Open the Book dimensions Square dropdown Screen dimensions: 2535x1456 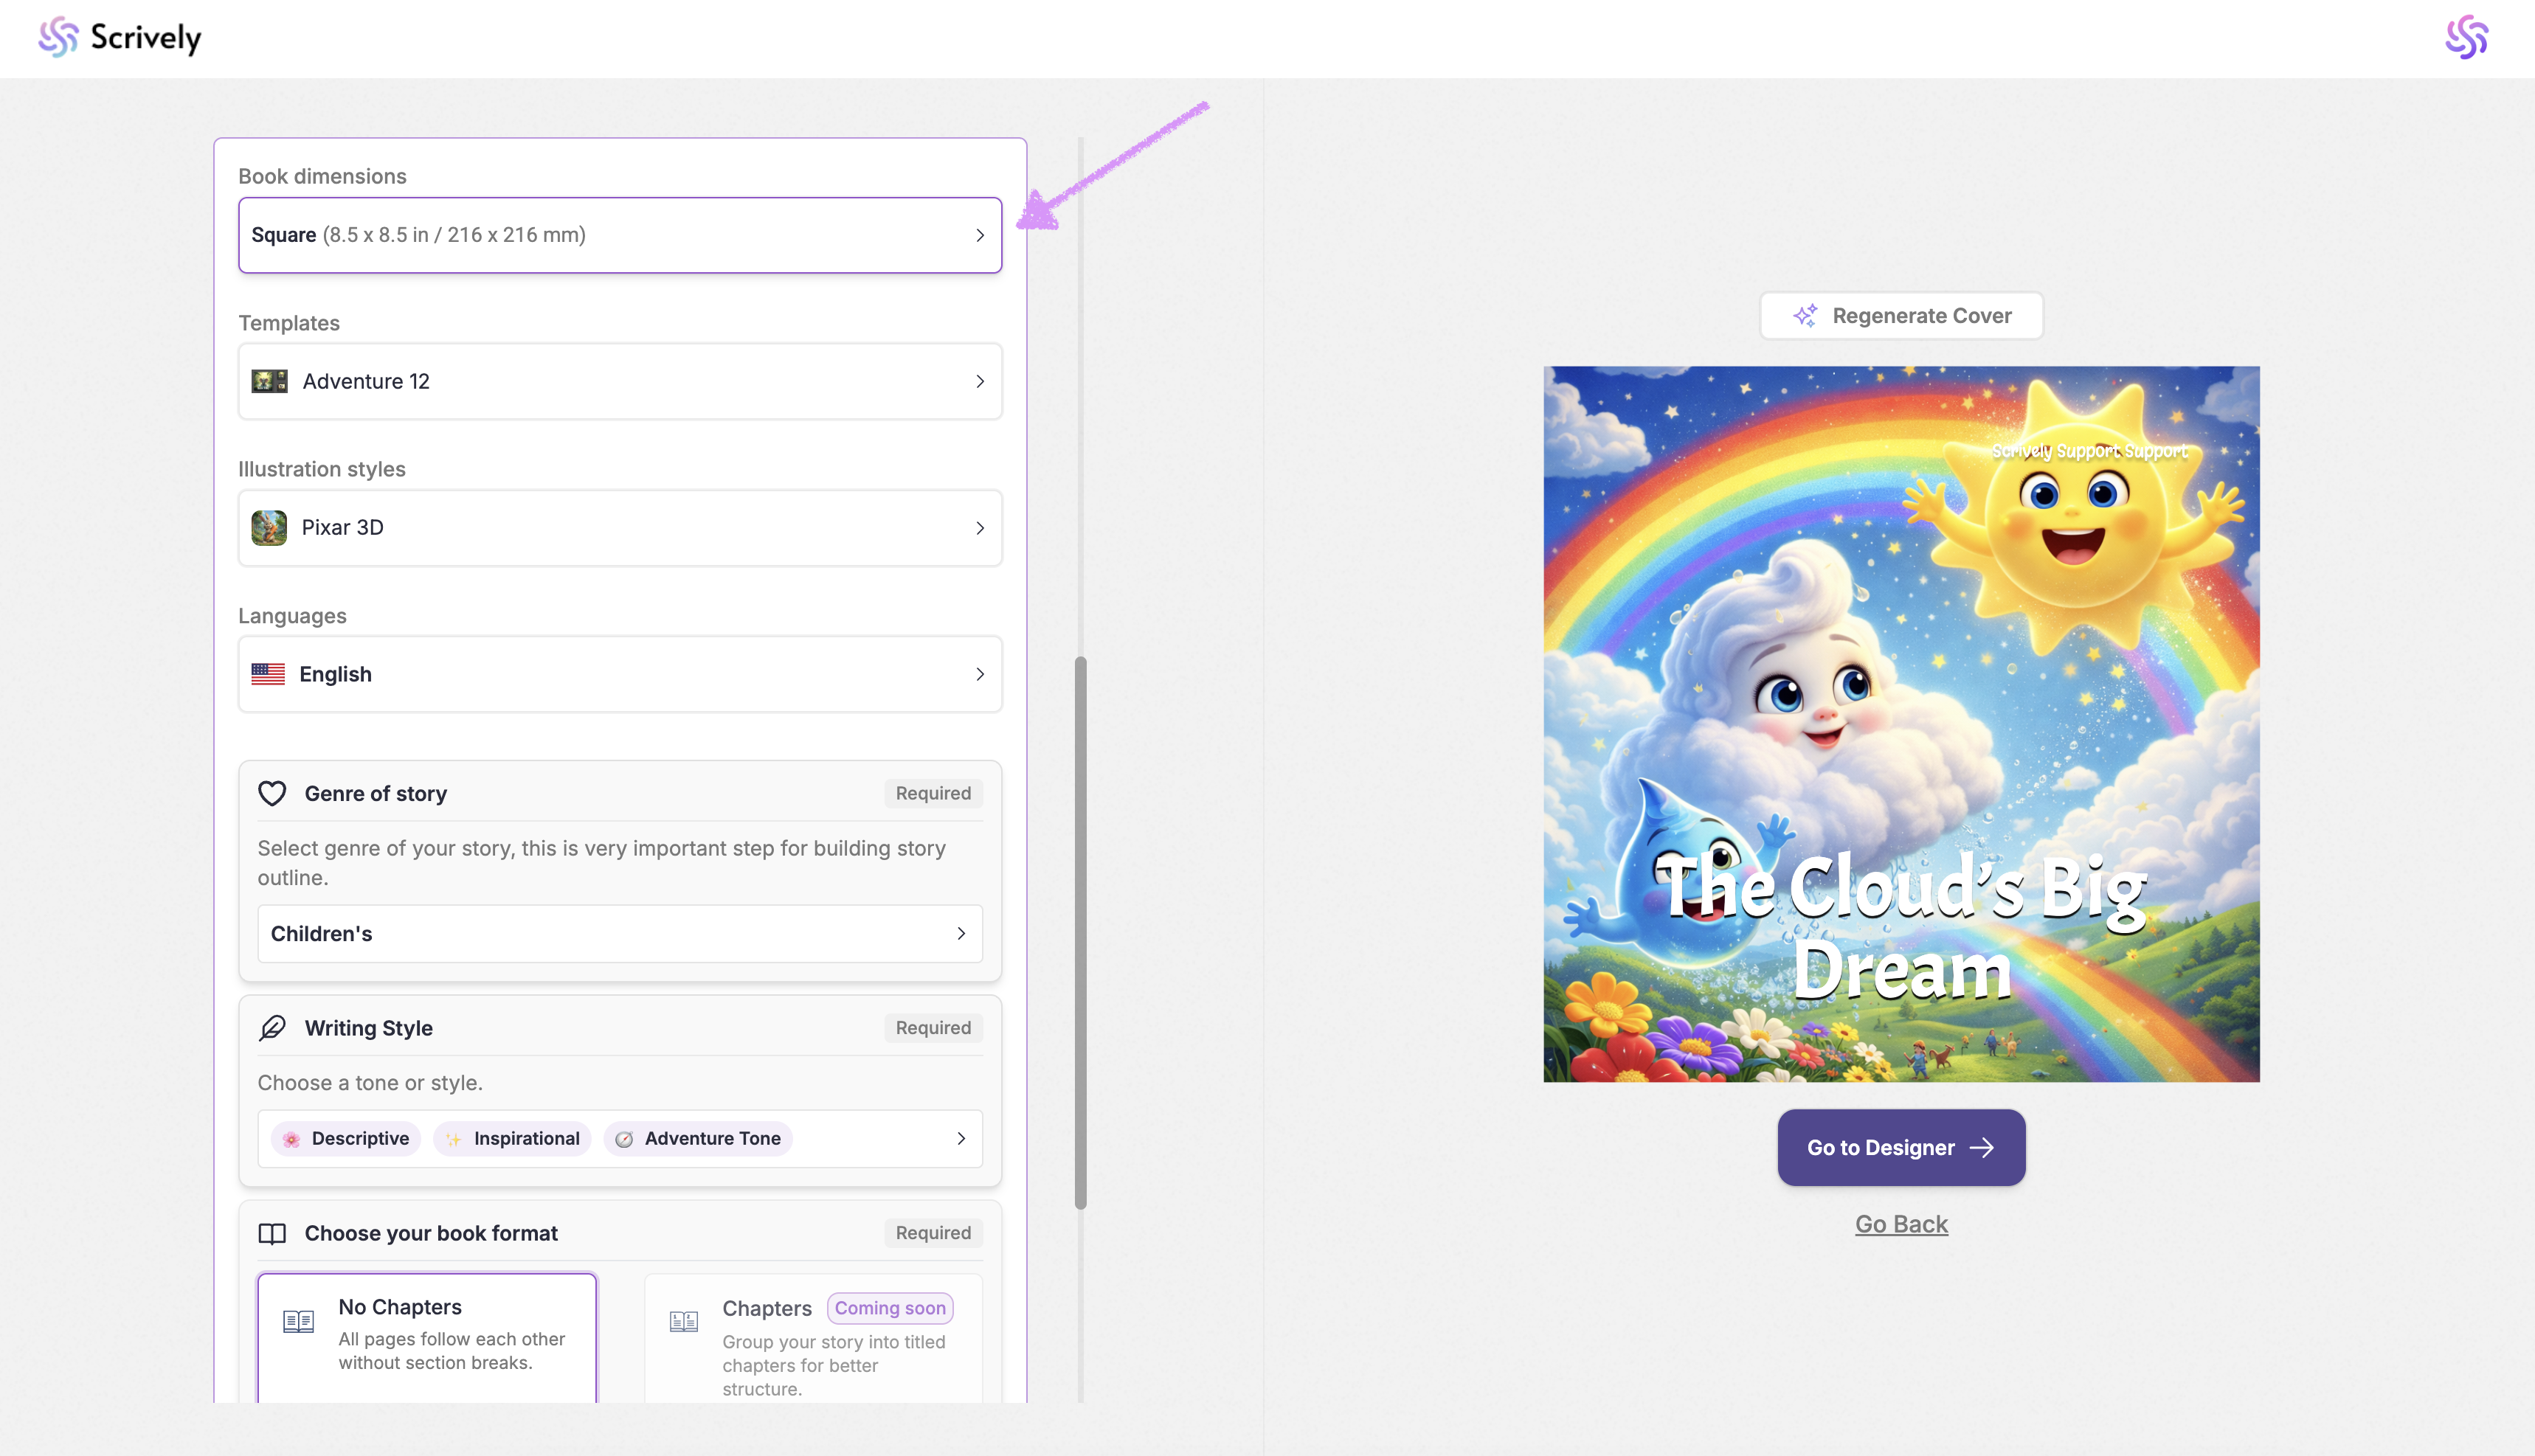(x=619, y=235)
